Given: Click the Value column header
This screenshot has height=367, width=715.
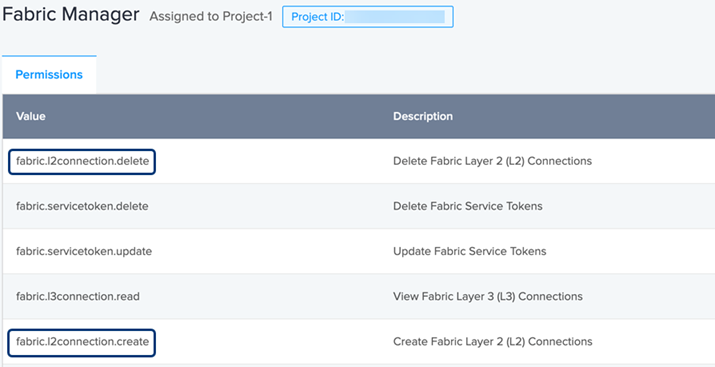Looking at the screenshot, I should (x=31, y=116).
